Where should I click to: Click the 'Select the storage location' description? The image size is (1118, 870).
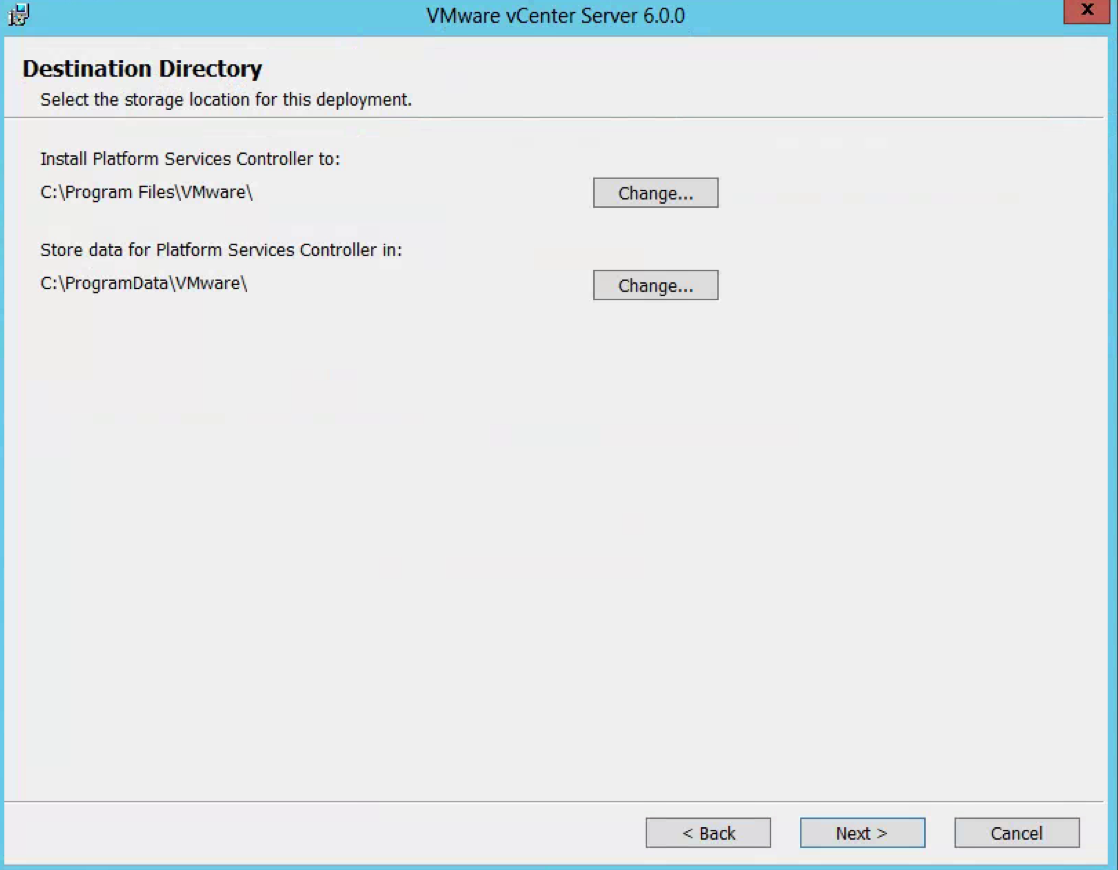[x=226, y=100]
